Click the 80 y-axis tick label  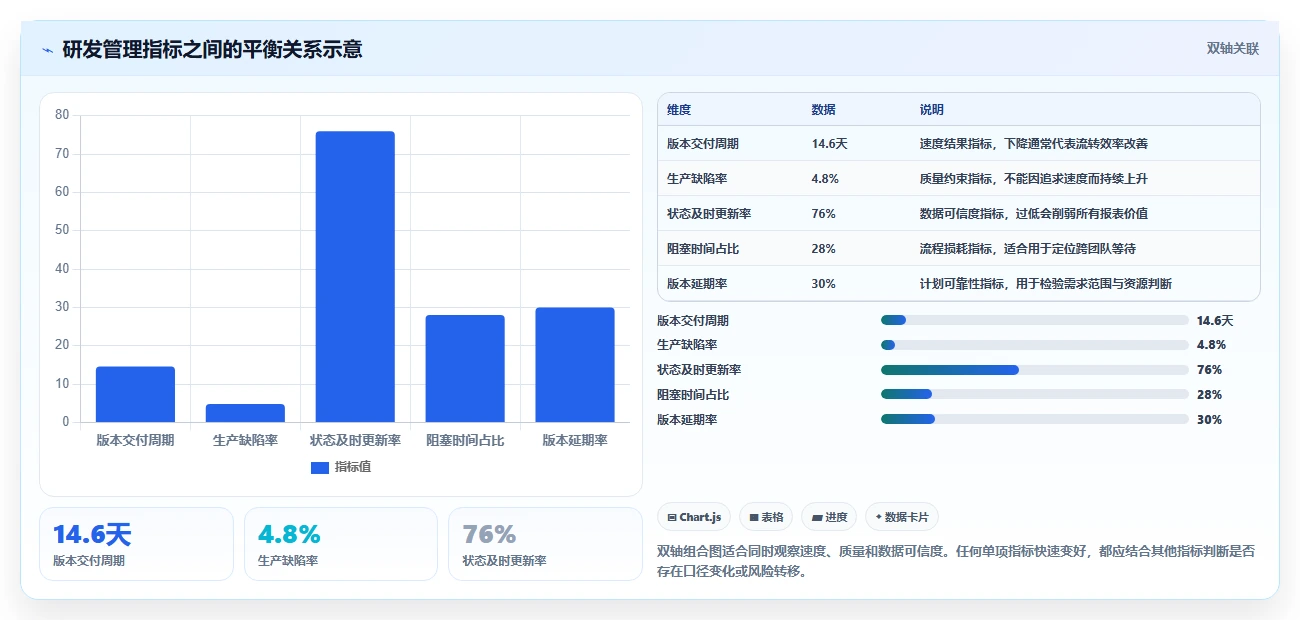(62, 115)
